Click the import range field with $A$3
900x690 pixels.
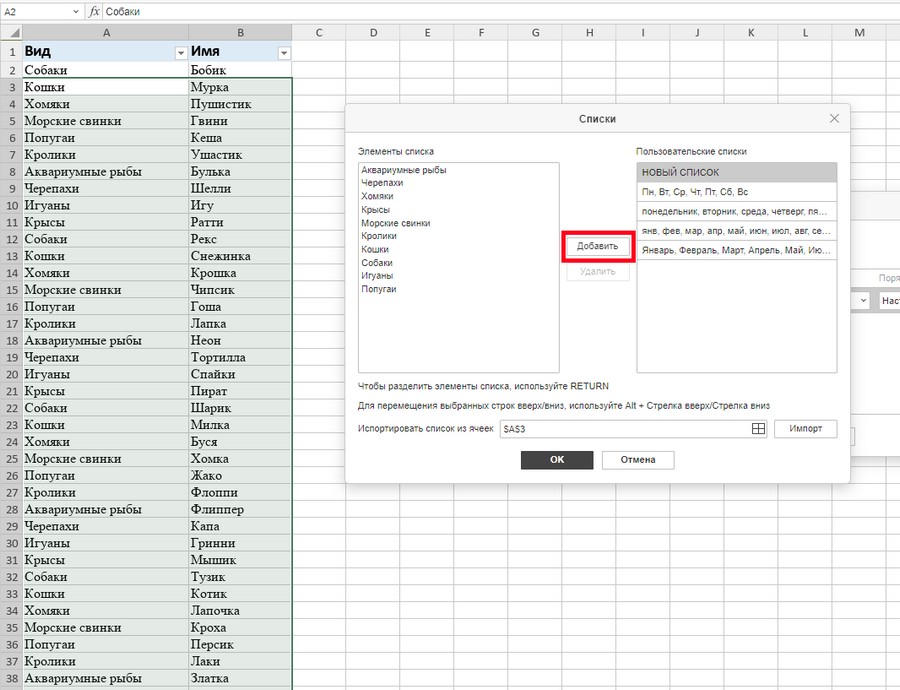tap(625, 429)
